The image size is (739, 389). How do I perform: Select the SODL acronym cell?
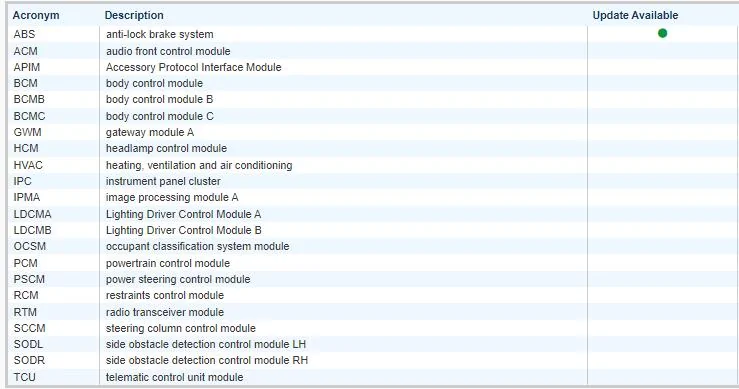pyautogui.click(x=28, y=344)
